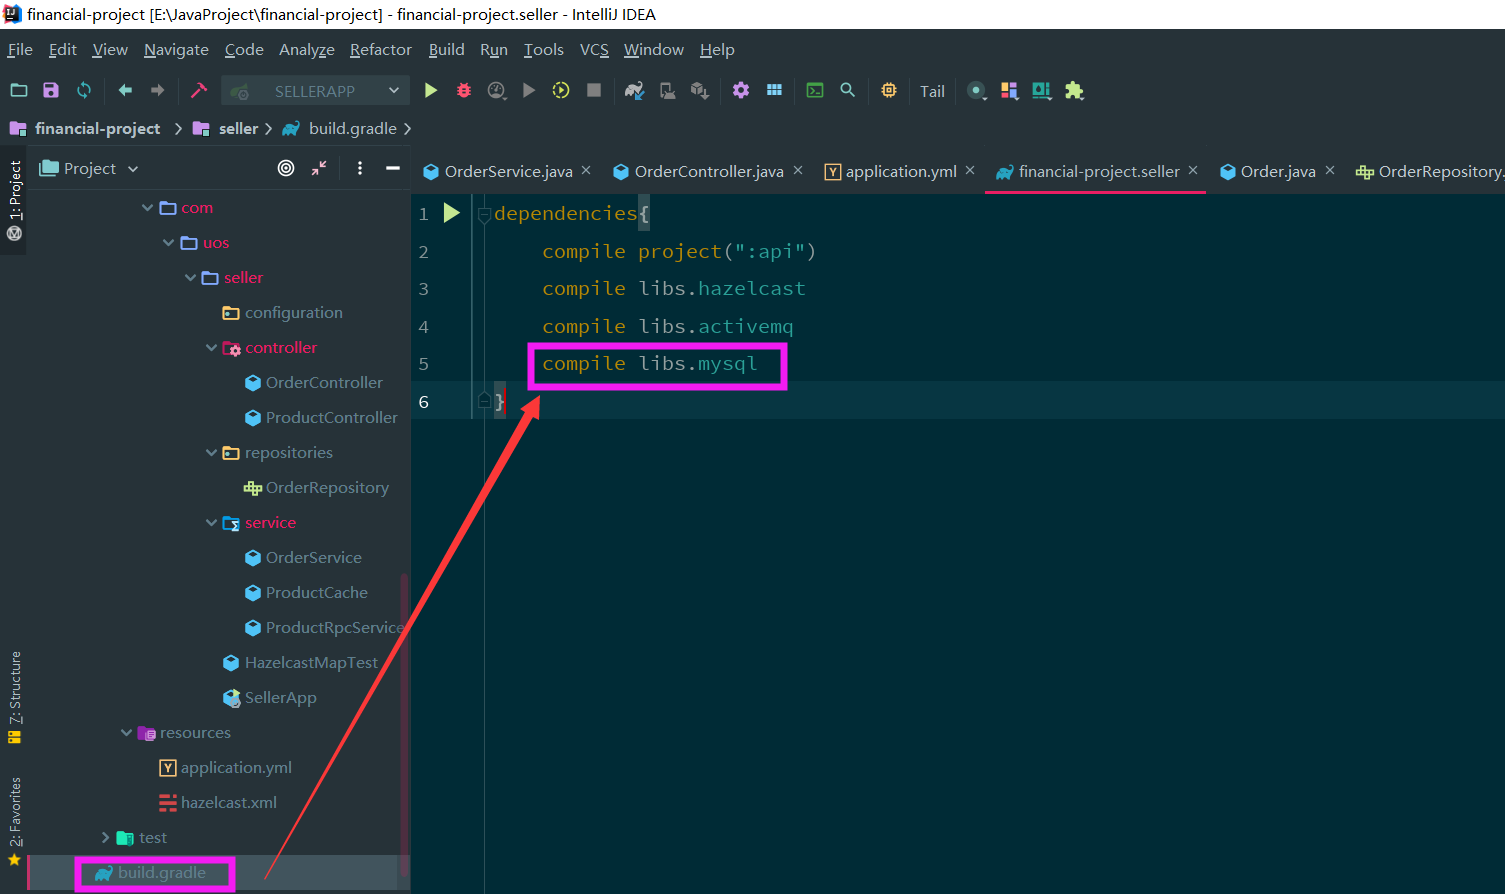Click the Synchronize refresh icon
The height and width of the screenshot is (894, 1505).
click(84, 91)
